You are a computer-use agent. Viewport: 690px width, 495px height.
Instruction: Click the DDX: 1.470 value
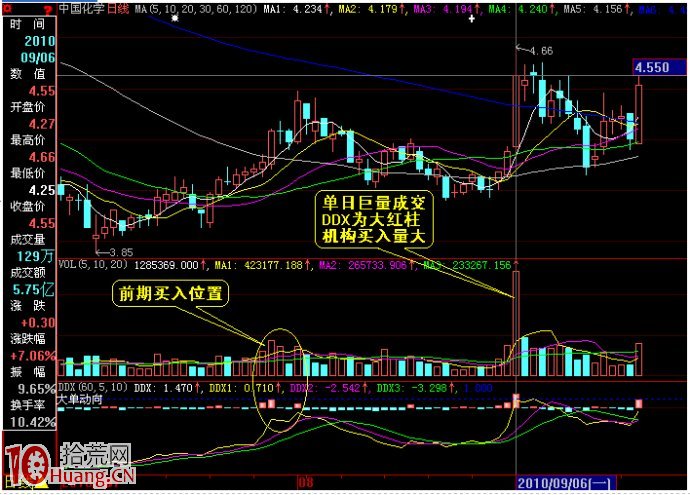tap(163, 388)
